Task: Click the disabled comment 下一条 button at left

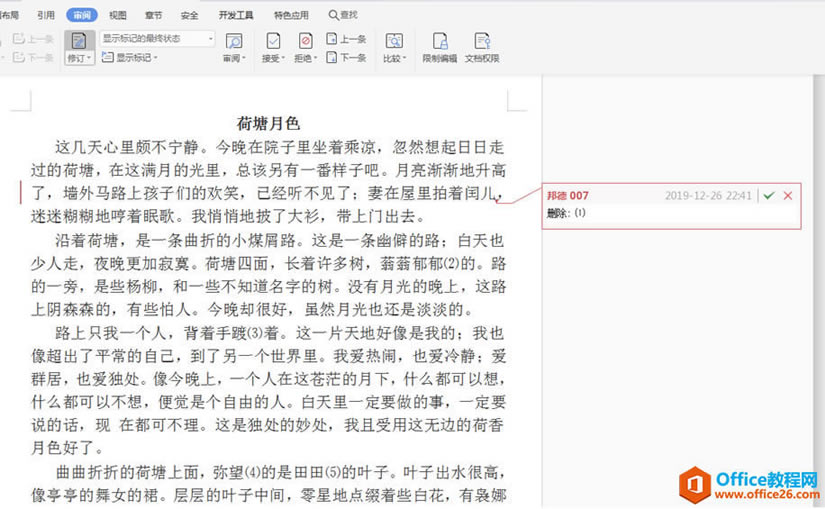Action: 33,57
